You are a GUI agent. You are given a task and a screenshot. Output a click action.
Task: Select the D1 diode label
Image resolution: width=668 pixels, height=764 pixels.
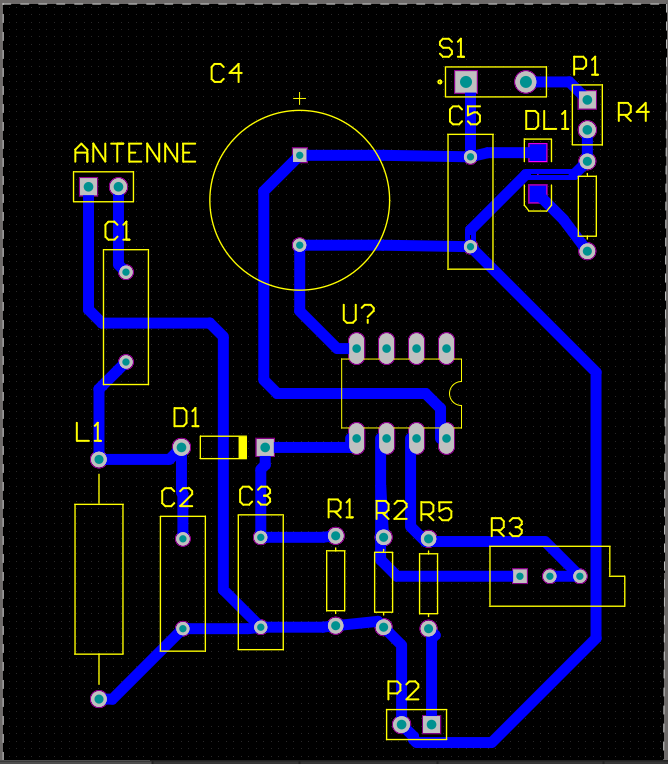(x=186, y=418)
